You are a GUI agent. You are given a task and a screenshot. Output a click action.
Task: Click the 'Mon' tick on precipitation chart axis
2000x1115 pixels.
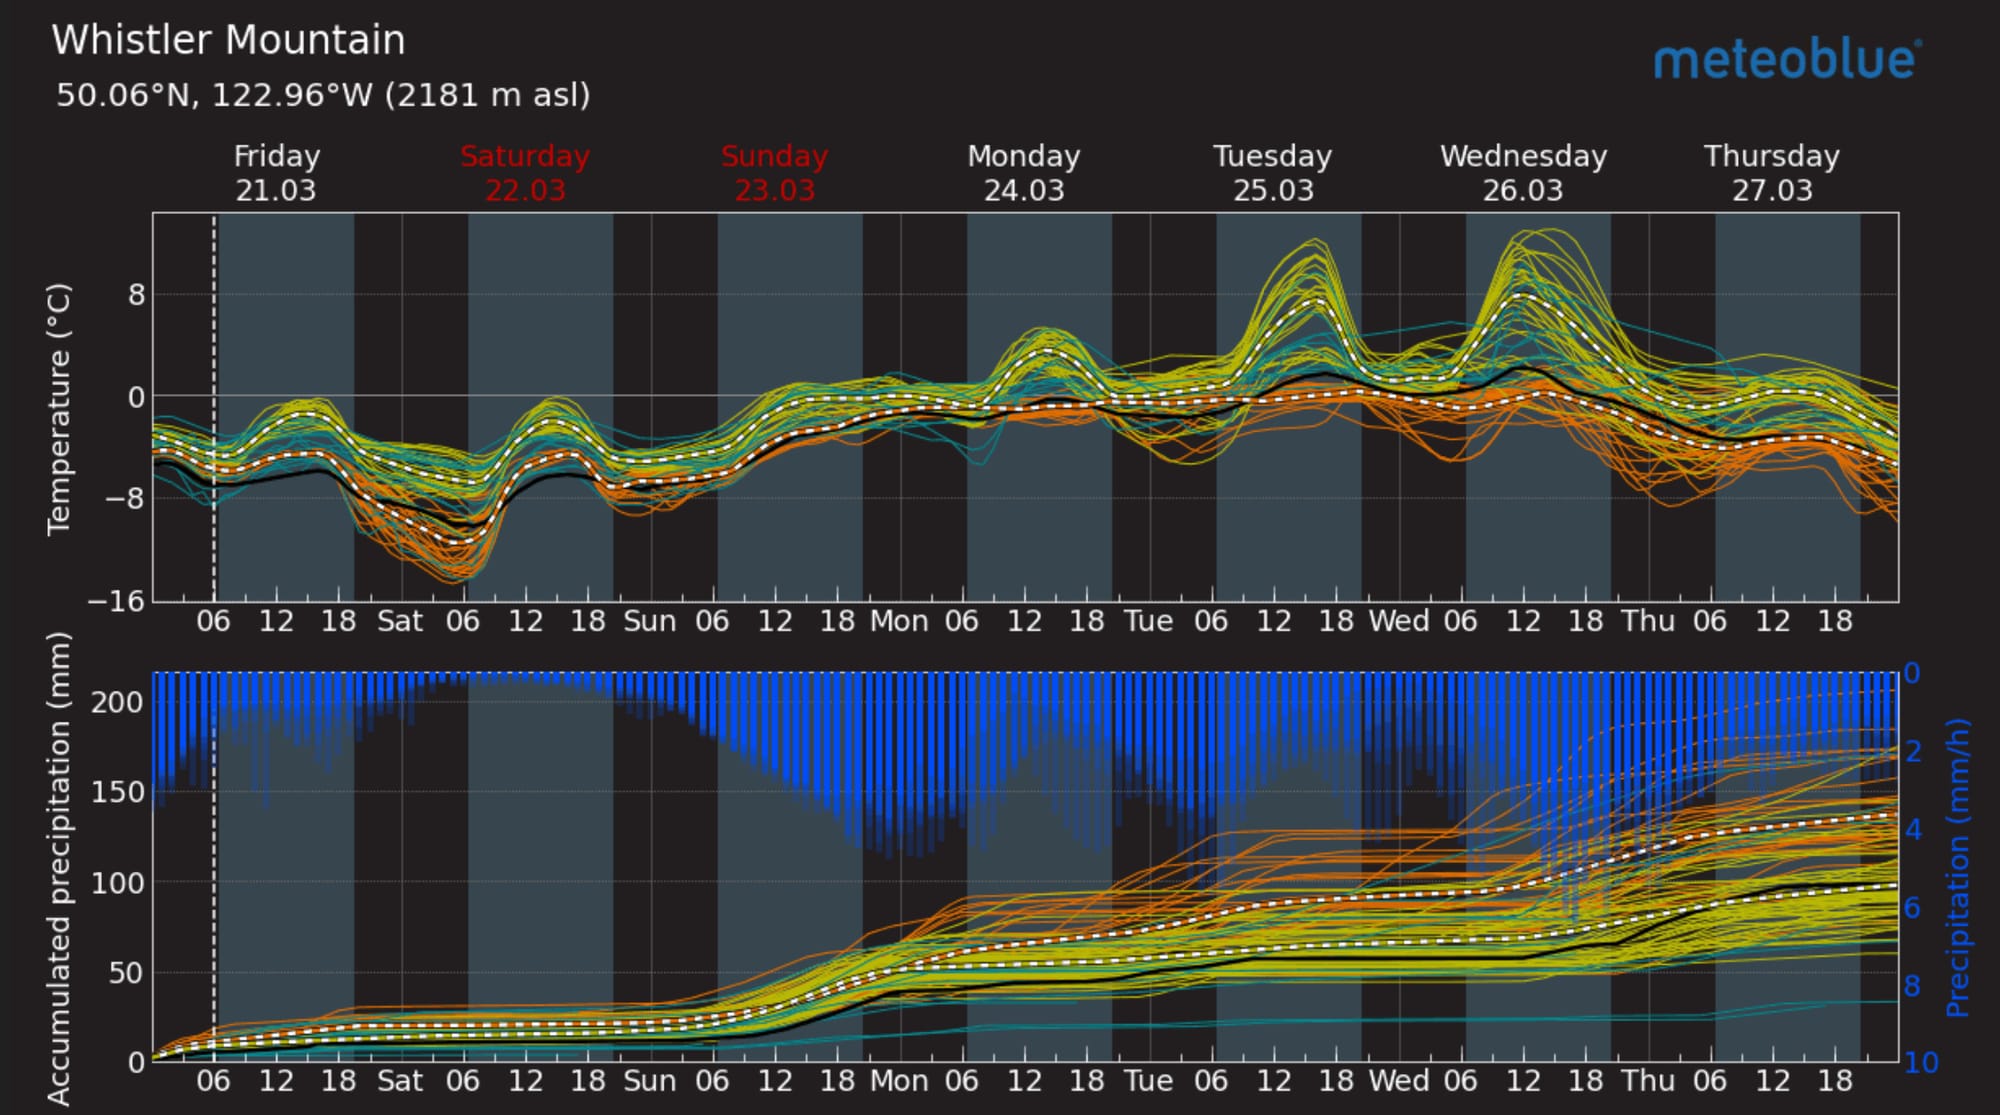899,1081
